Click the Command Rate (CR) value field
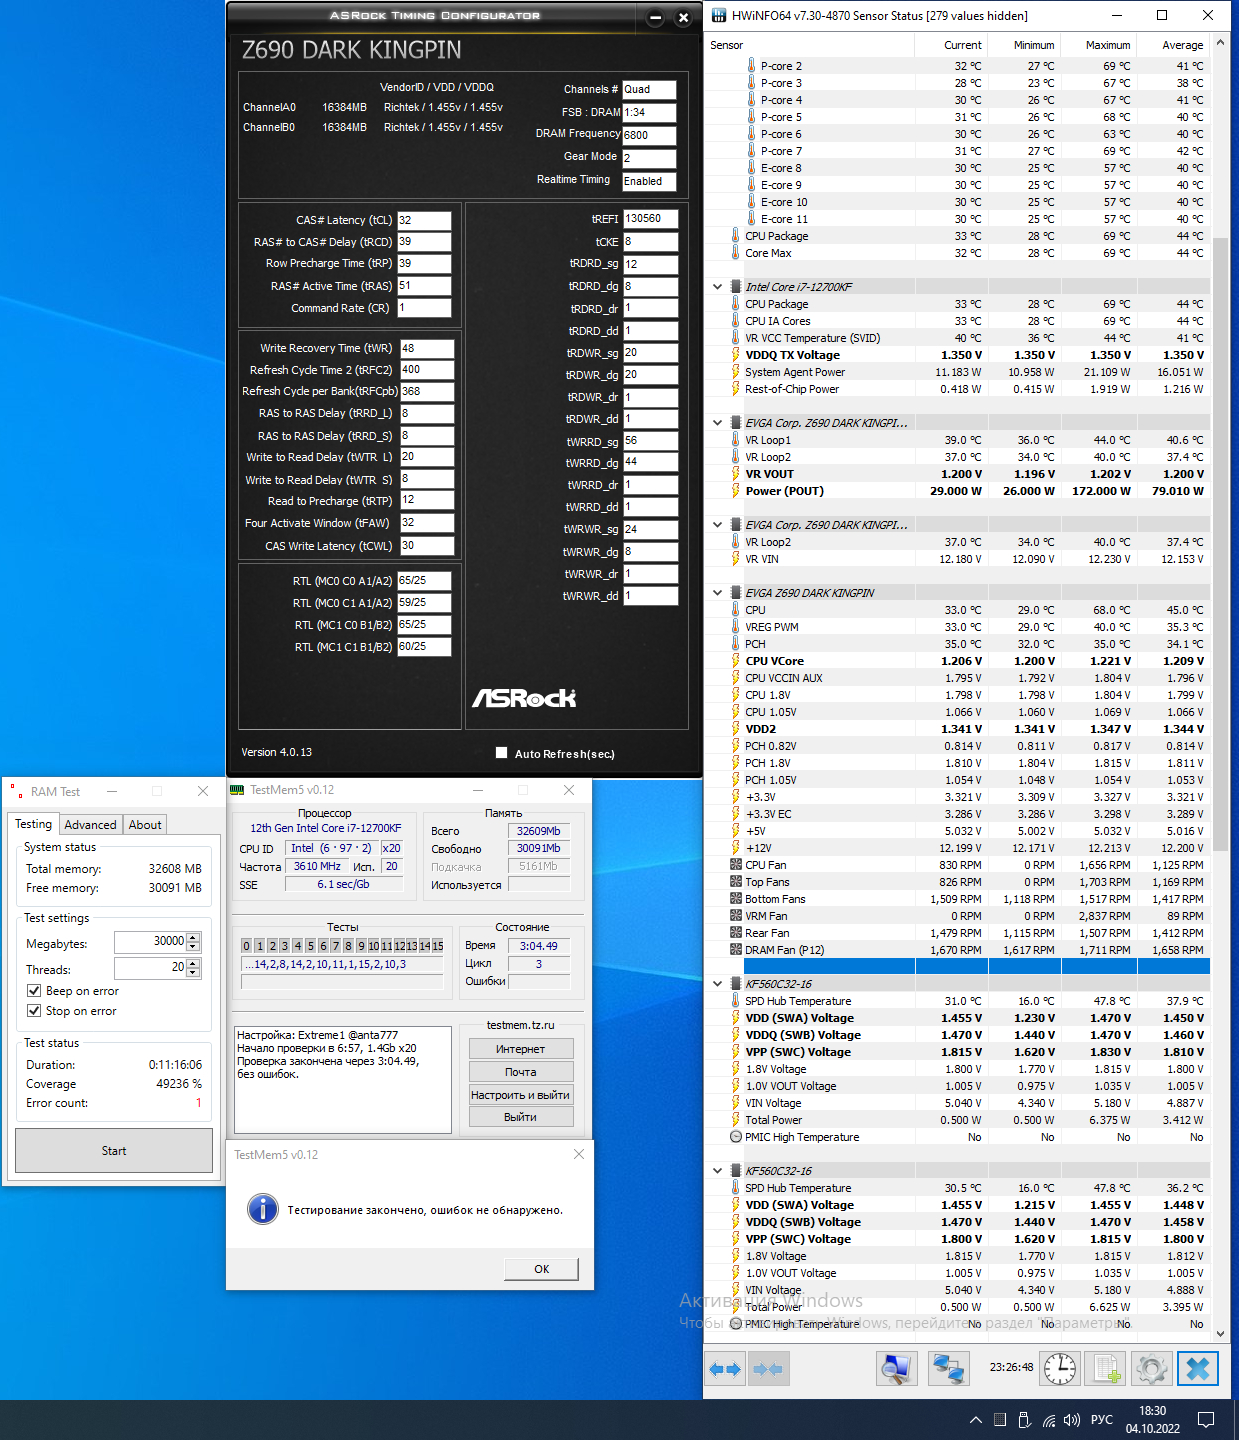Image resolution: width=1239 pixels, height=1440 pixels. [x=424, y=308]
